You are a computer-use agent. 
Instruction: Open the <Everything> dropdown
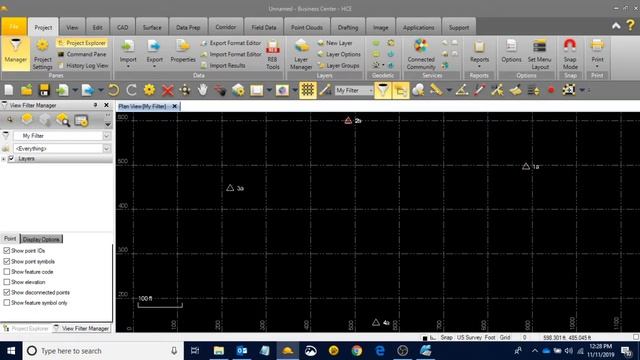[107, 149]
